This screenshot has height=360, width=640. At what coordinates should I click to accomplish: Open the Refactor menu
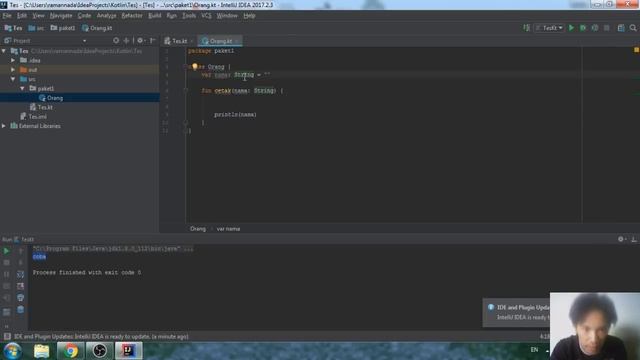coord(132,16)
